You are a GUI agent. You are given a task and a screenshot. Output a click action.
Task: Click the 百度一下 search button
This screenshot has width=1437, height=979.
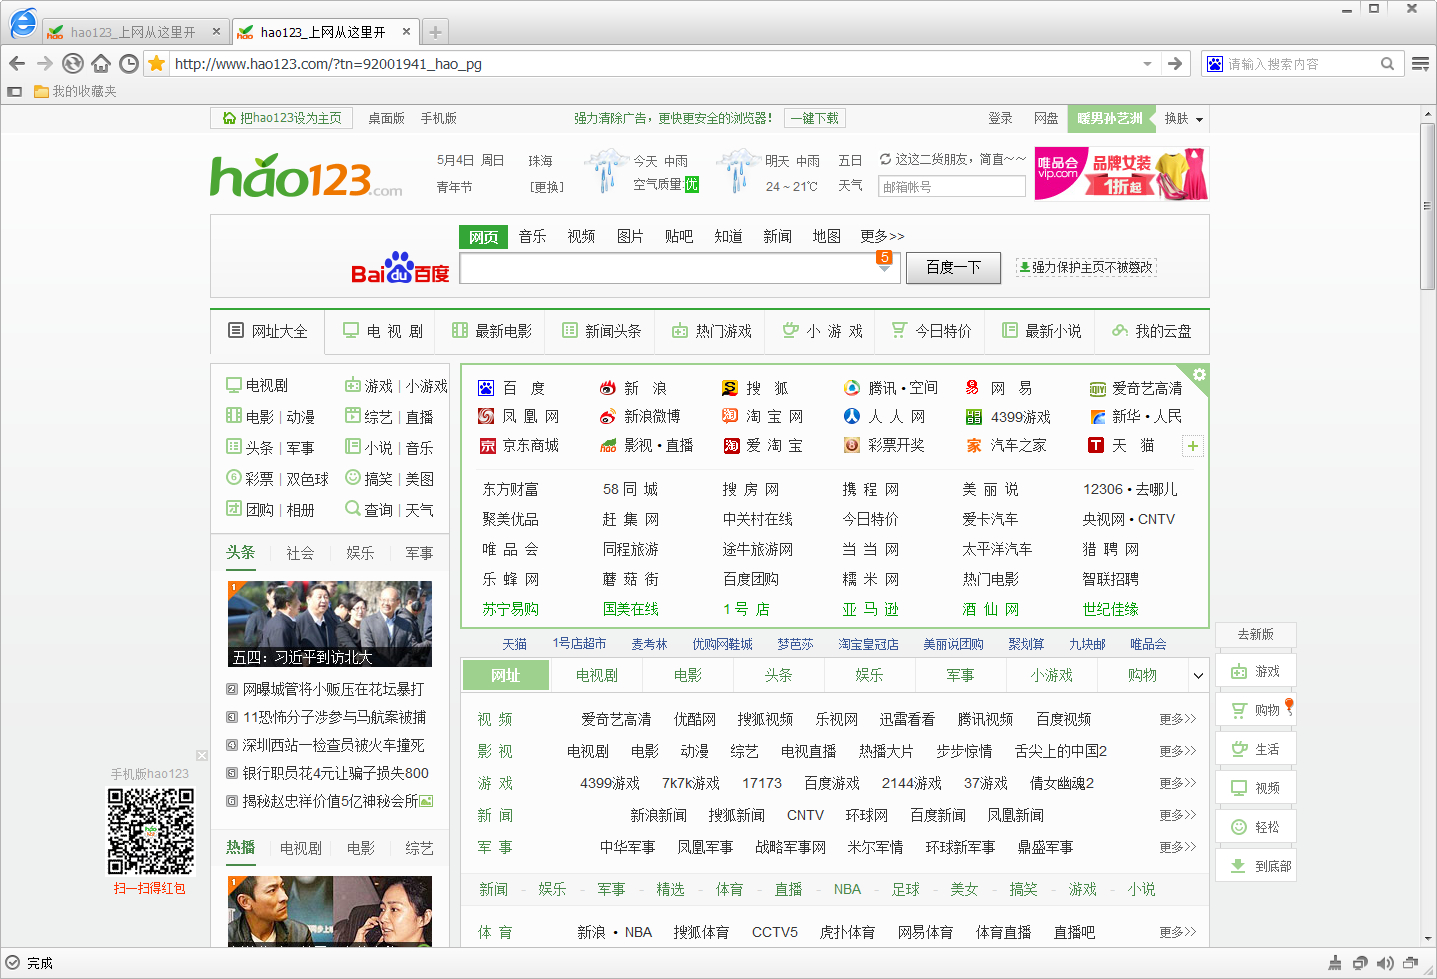953,267
